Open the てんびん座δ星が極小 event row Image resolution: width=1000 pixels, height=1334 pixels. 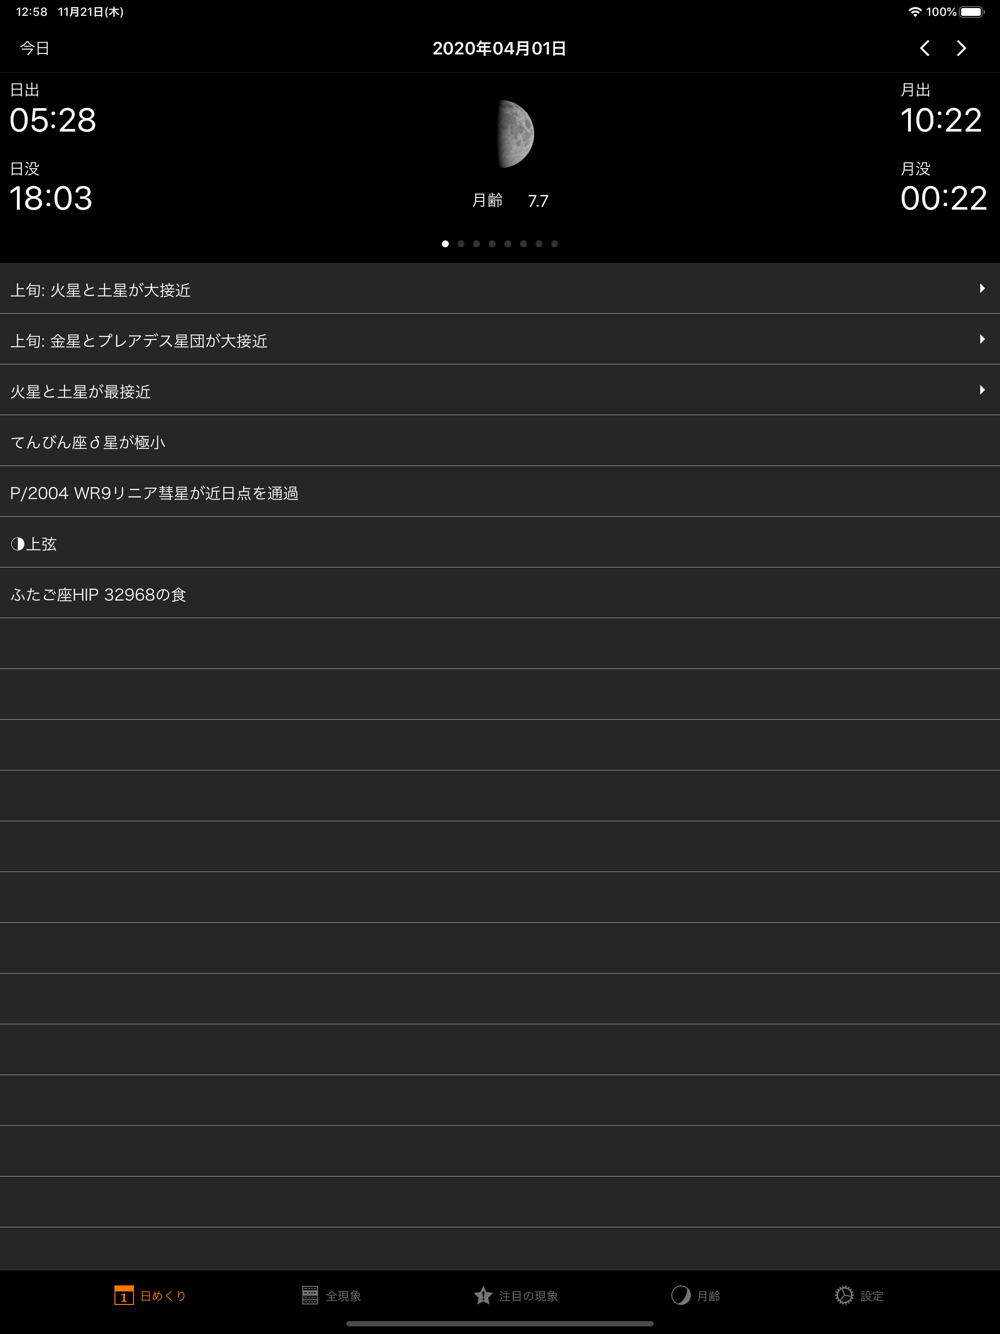pyautogui.click(x=500, y=441)
